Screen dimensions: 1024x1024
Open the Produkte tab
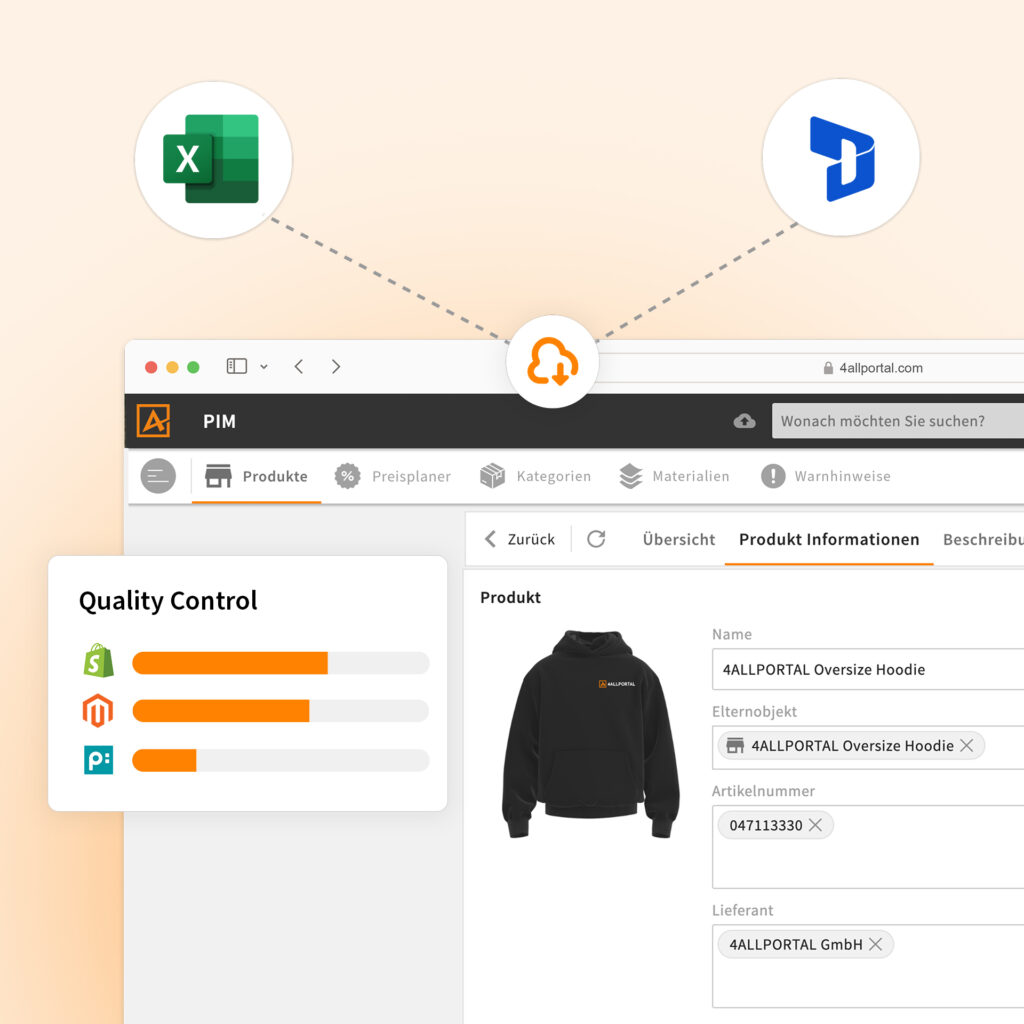(257, 477)
